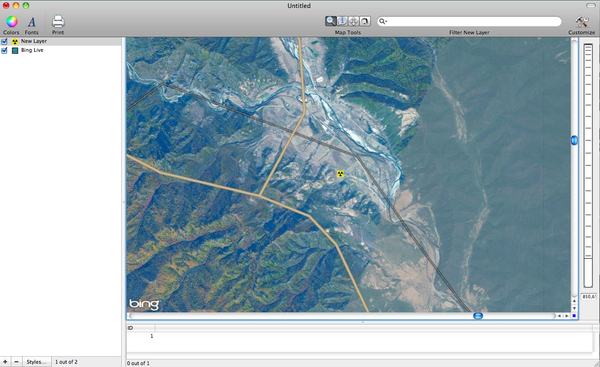The width and height of the screenshot is (600, 367).
Task: Open search options dropdown in filter field
Action: click(383, 21)
